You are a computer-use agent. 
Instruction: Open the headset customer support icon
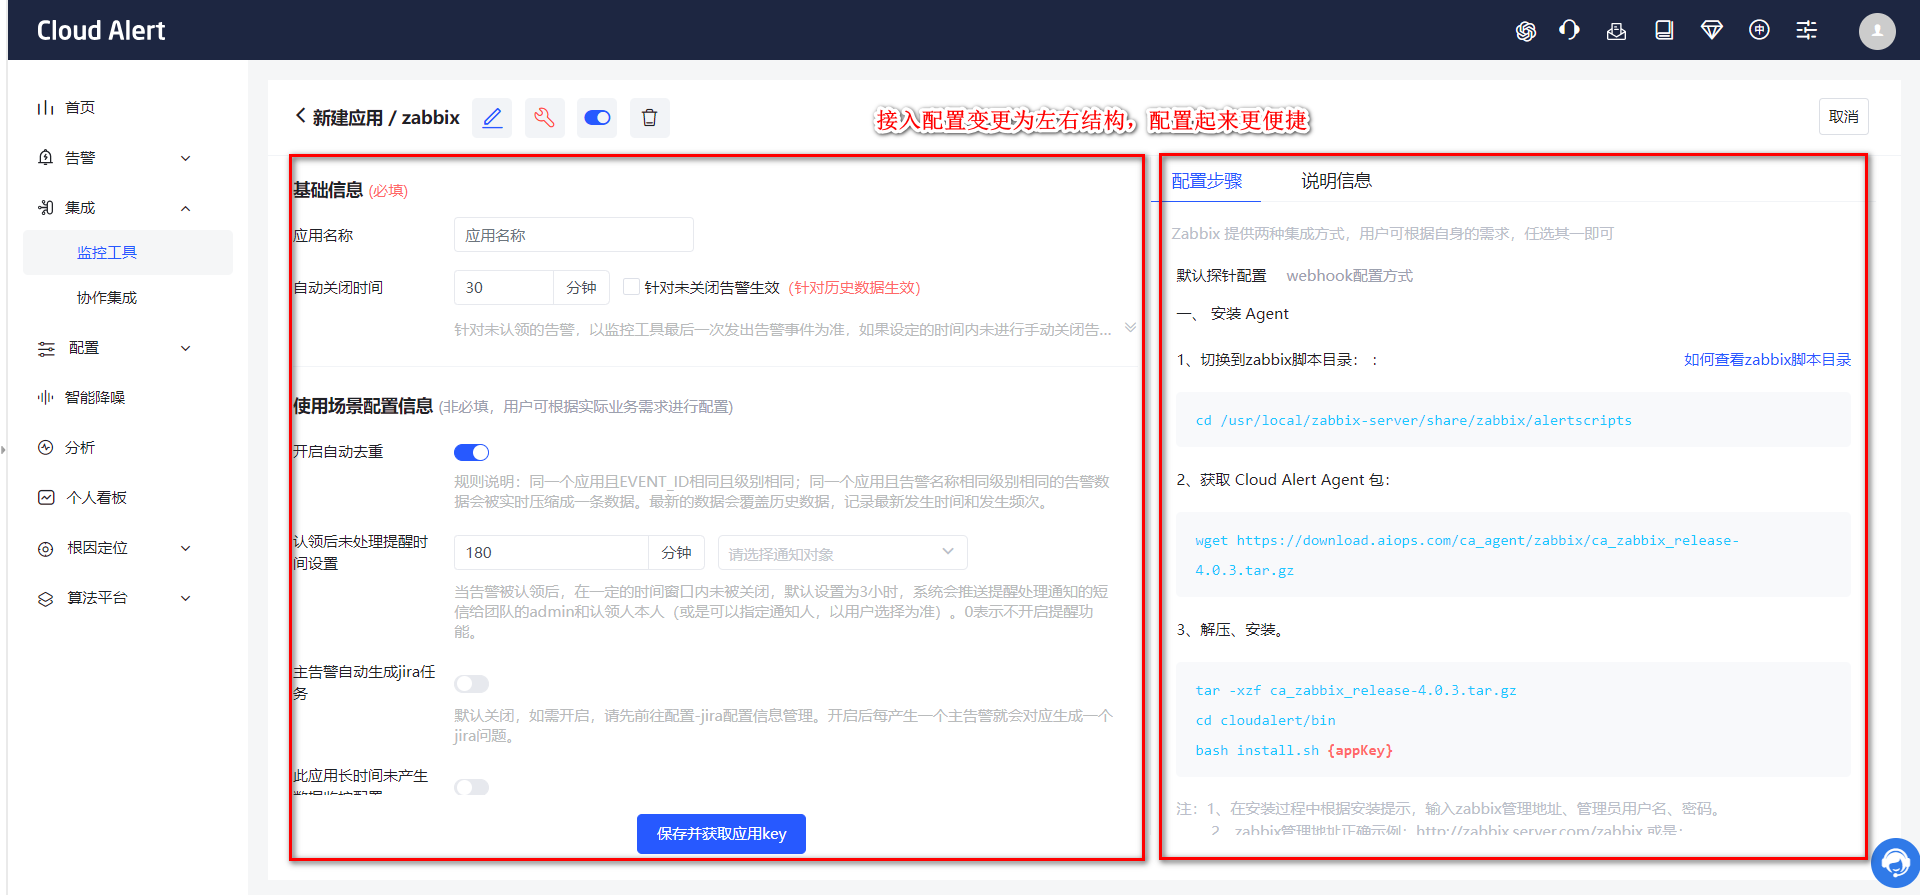click(1569, 30)
